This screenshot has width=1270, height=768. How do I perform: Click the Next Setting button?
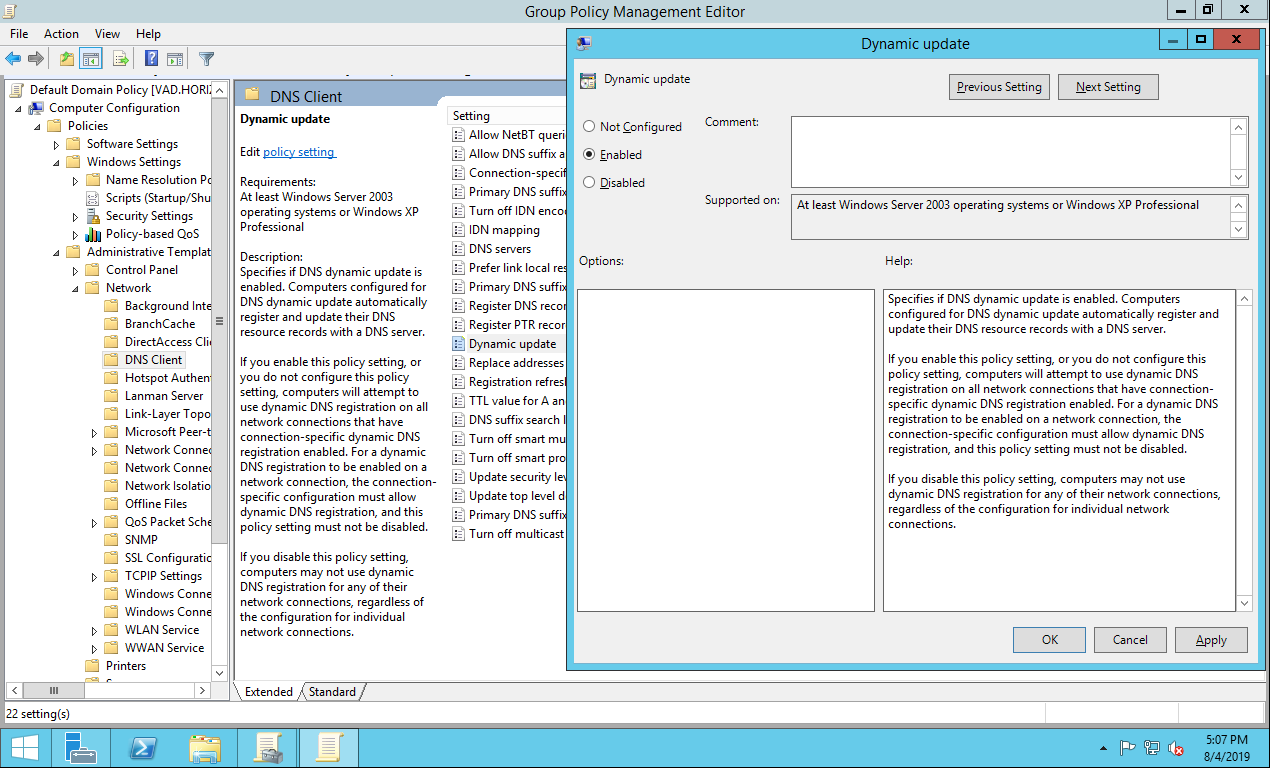pos(1107,87)
